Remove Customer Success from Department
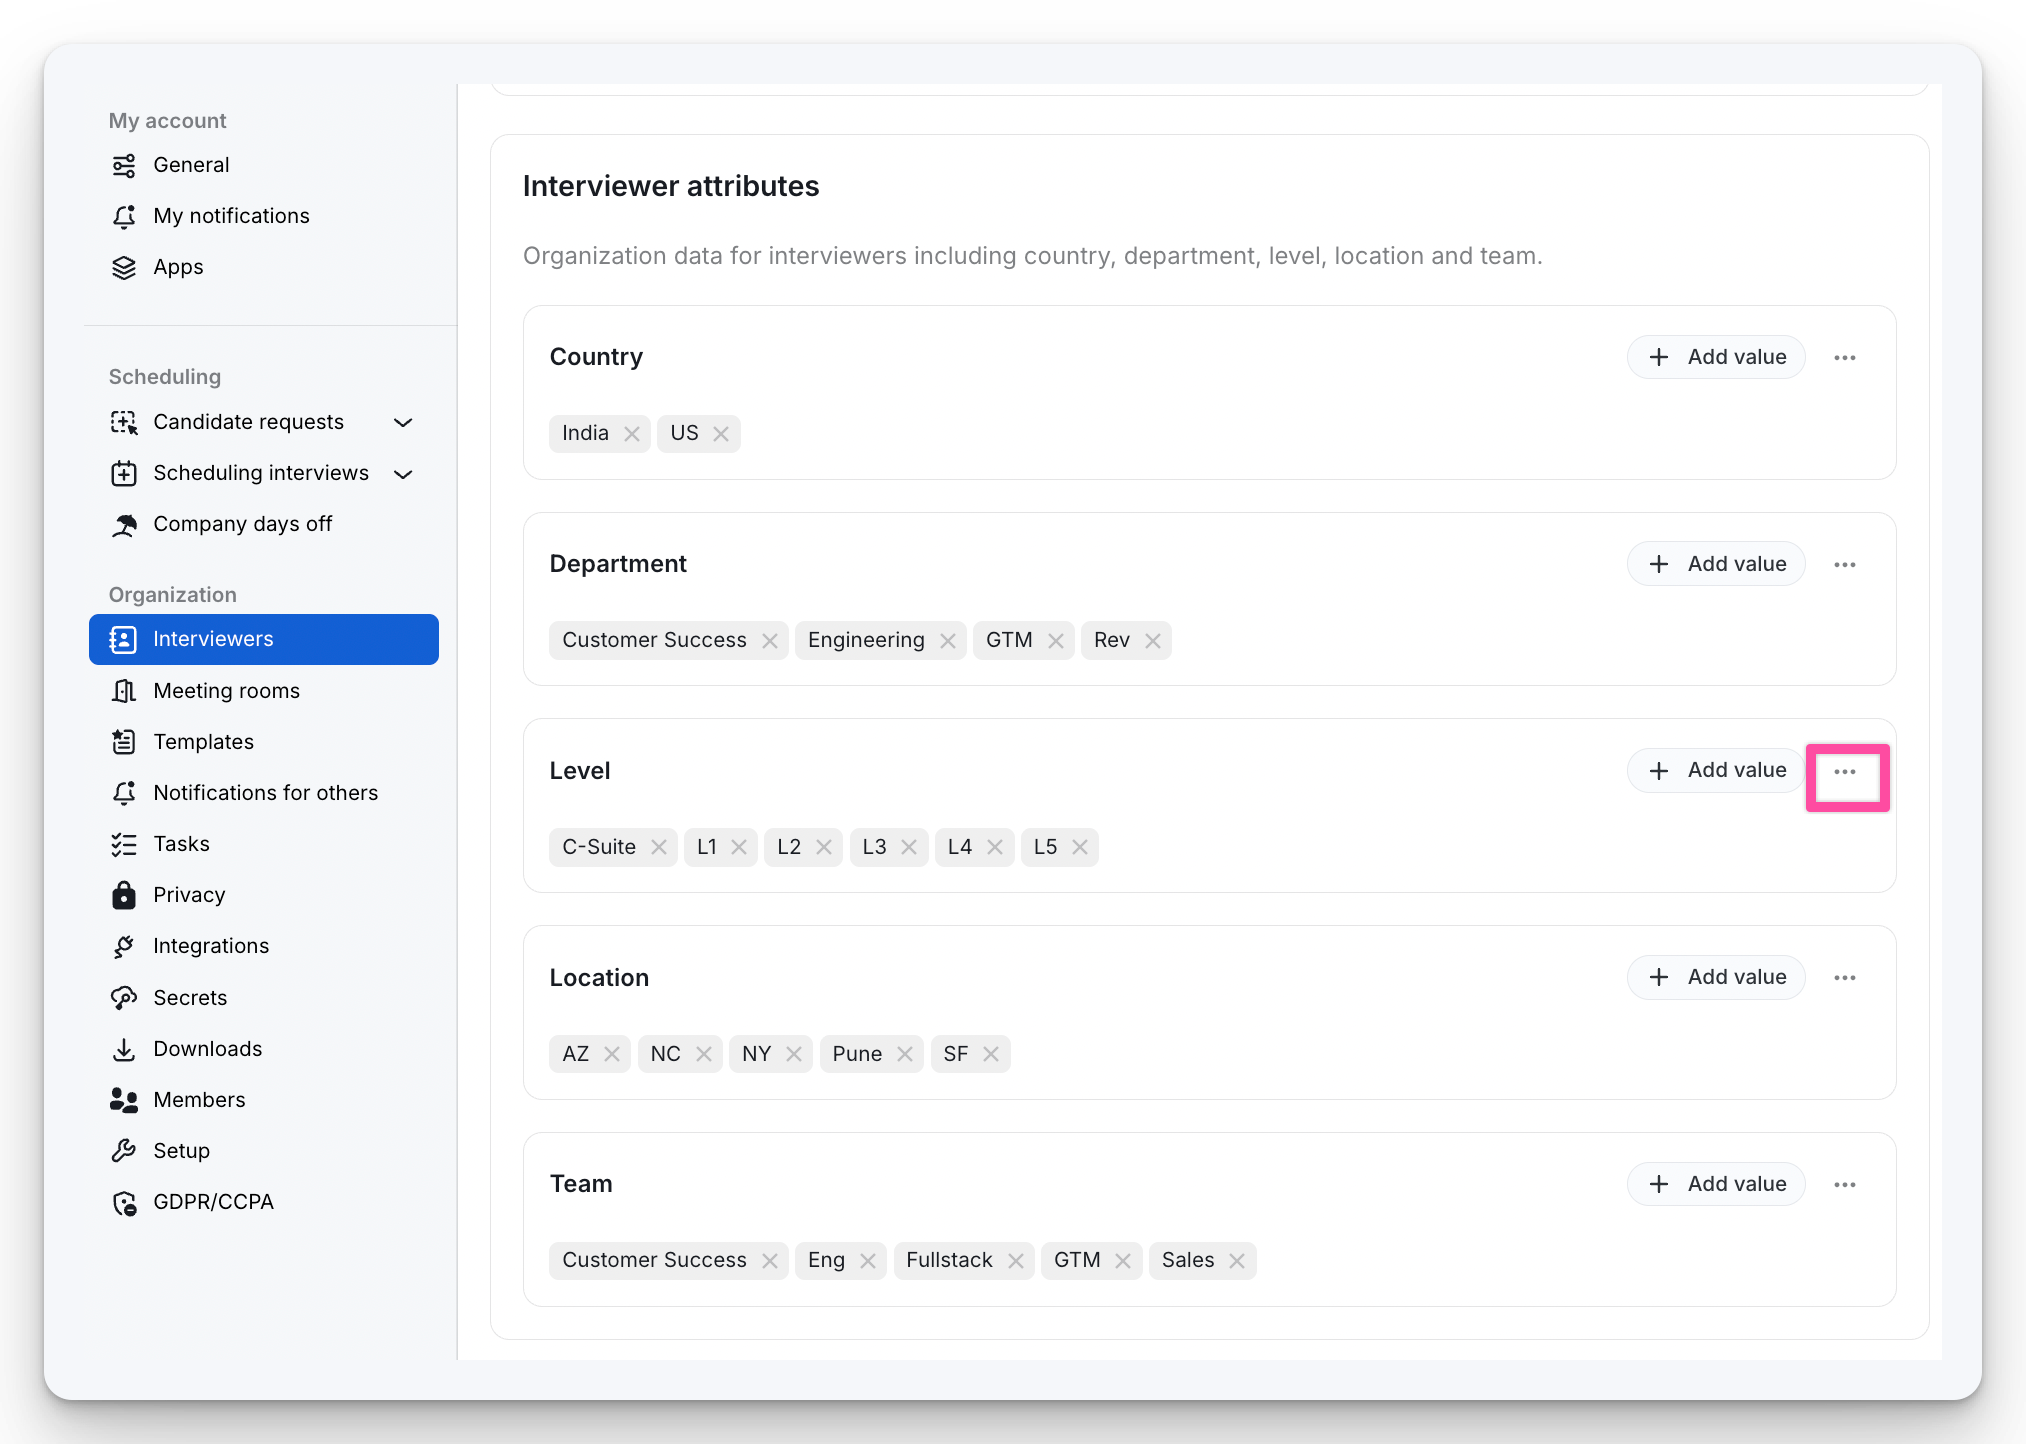 coord(770,640)
